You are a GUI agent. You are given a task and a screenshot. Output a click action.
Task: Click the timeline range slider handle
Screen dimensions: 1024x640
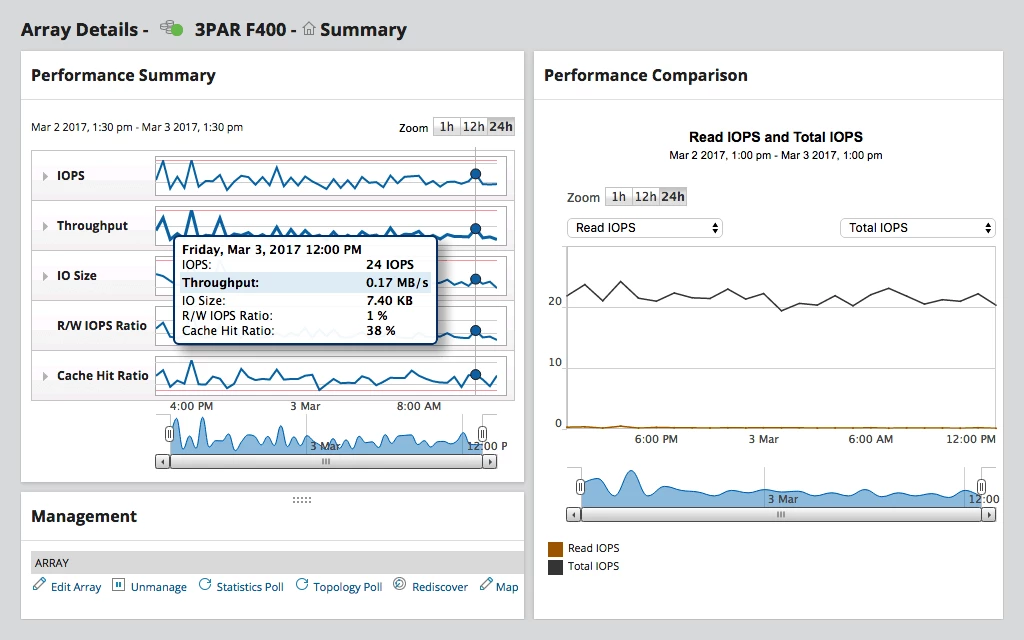tap(170, 432)
